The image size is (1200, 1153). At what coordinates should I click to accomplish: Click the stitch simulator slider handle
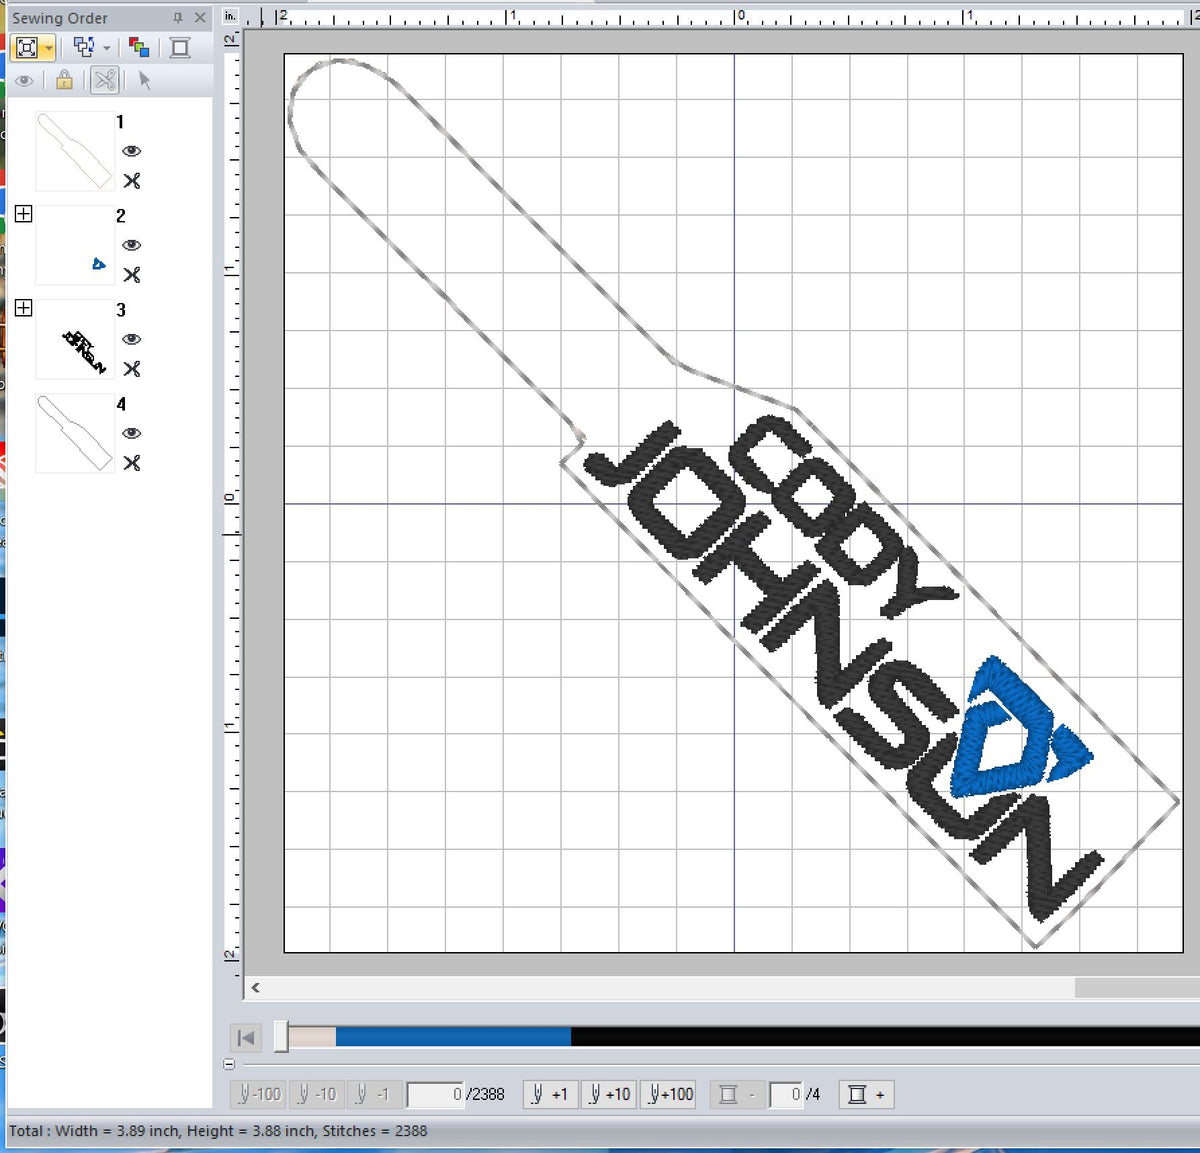[x=282, y=1037]
